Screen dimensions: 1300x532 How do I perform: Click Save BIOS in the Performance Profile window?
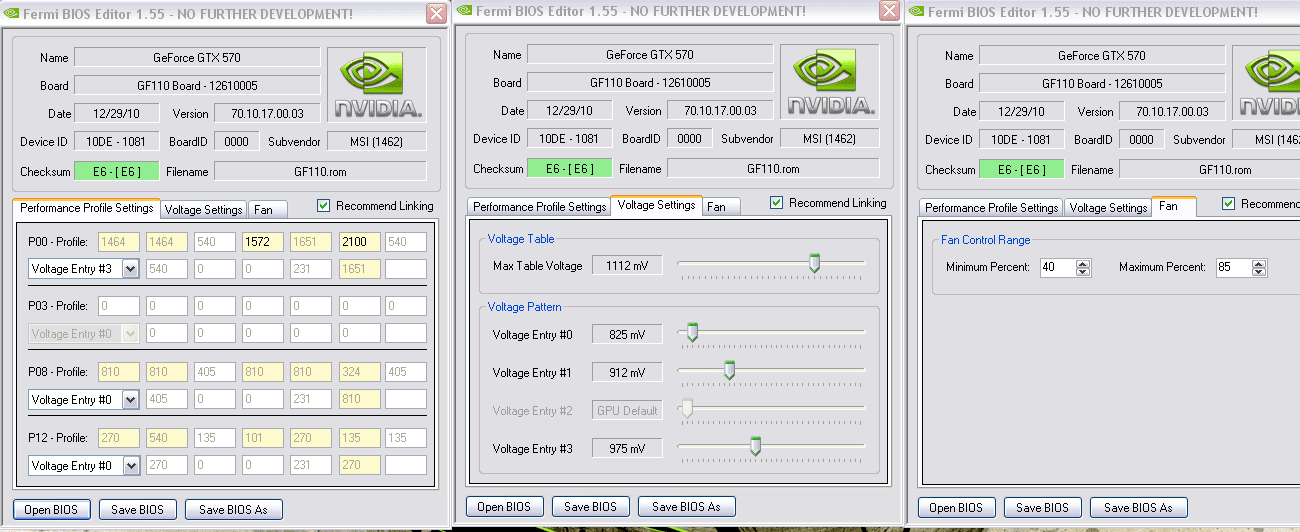137,510
